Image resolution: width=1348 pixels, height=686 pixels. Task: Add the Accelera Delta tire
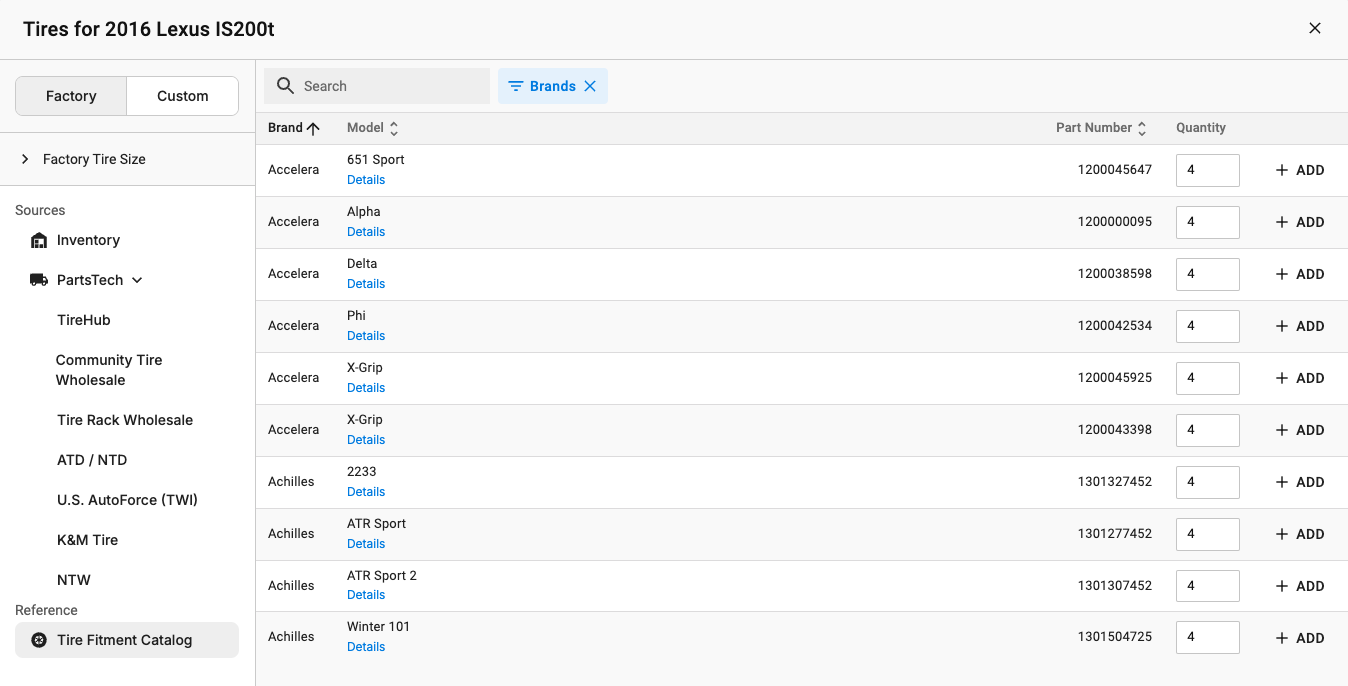1300,274
